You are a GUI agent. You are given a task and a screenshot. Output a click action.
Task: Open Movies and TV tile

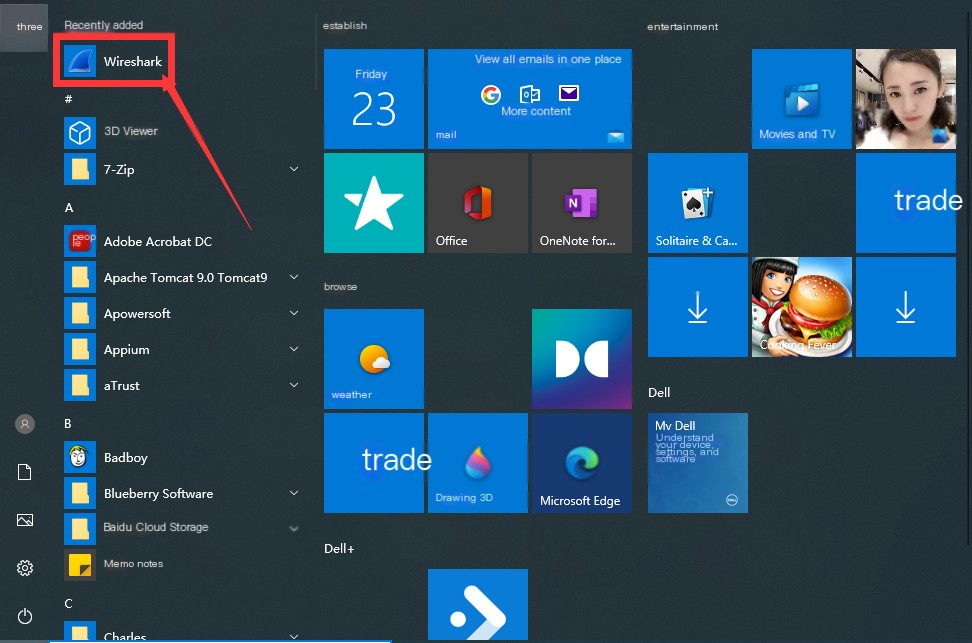click(x=802, y=99)
